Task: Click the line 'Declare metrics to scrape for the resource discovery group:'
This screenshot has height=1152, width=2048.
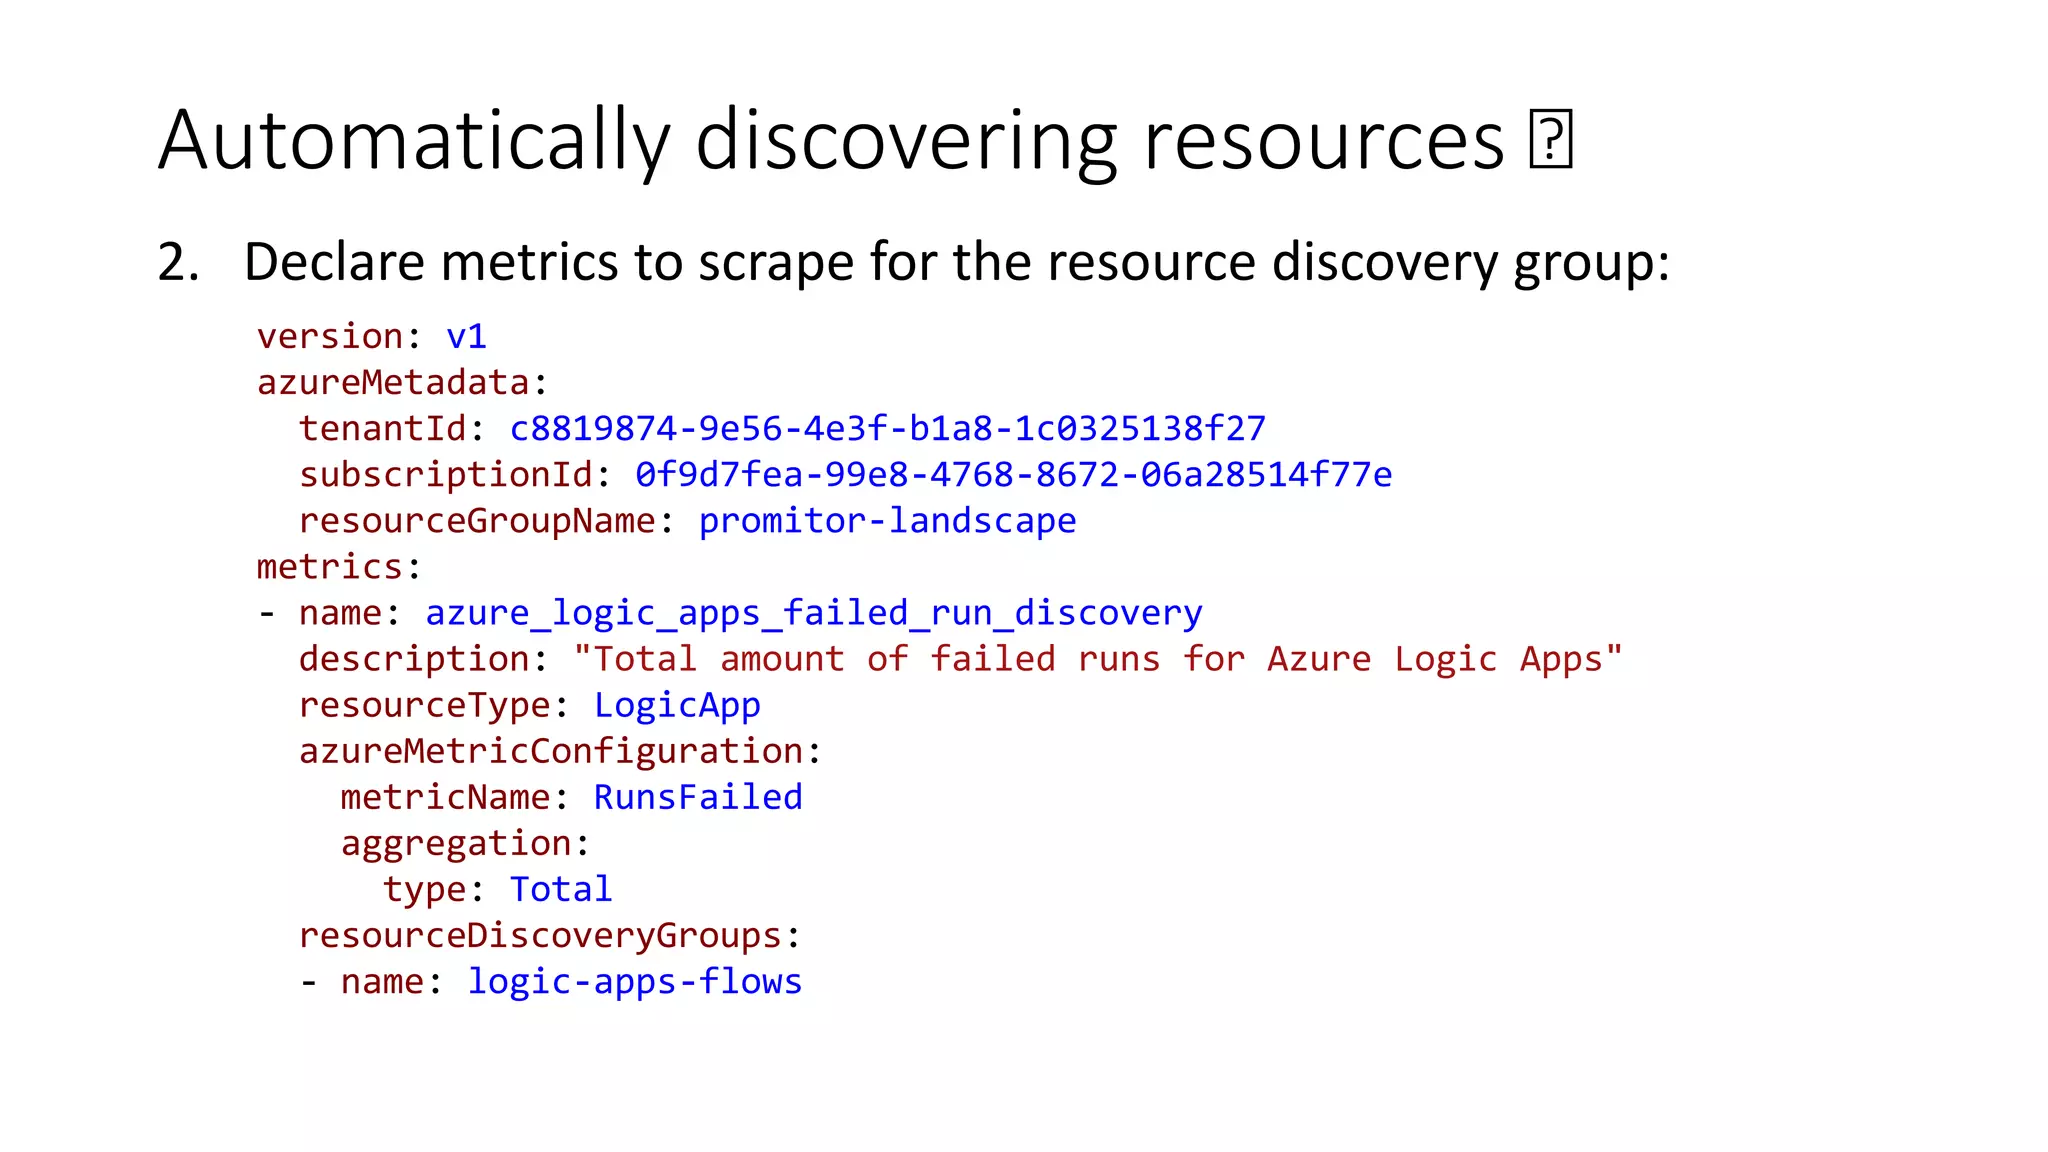Action: [957, 262]
